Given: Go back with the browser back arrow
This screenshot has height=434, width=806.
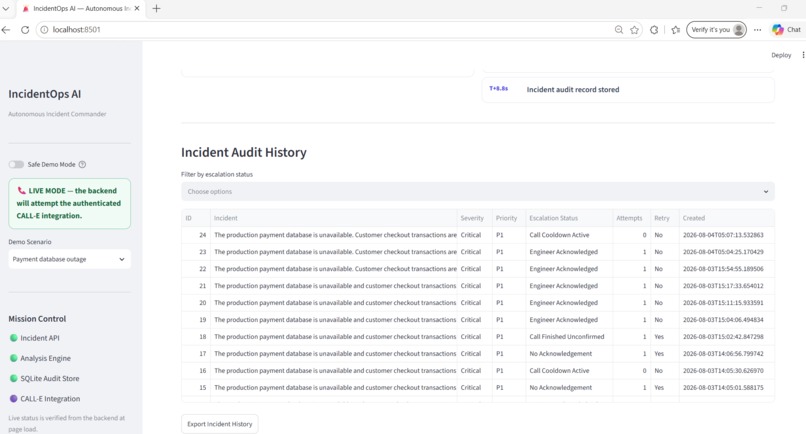Looking at the screenshot, I should [x=6, y=30].
